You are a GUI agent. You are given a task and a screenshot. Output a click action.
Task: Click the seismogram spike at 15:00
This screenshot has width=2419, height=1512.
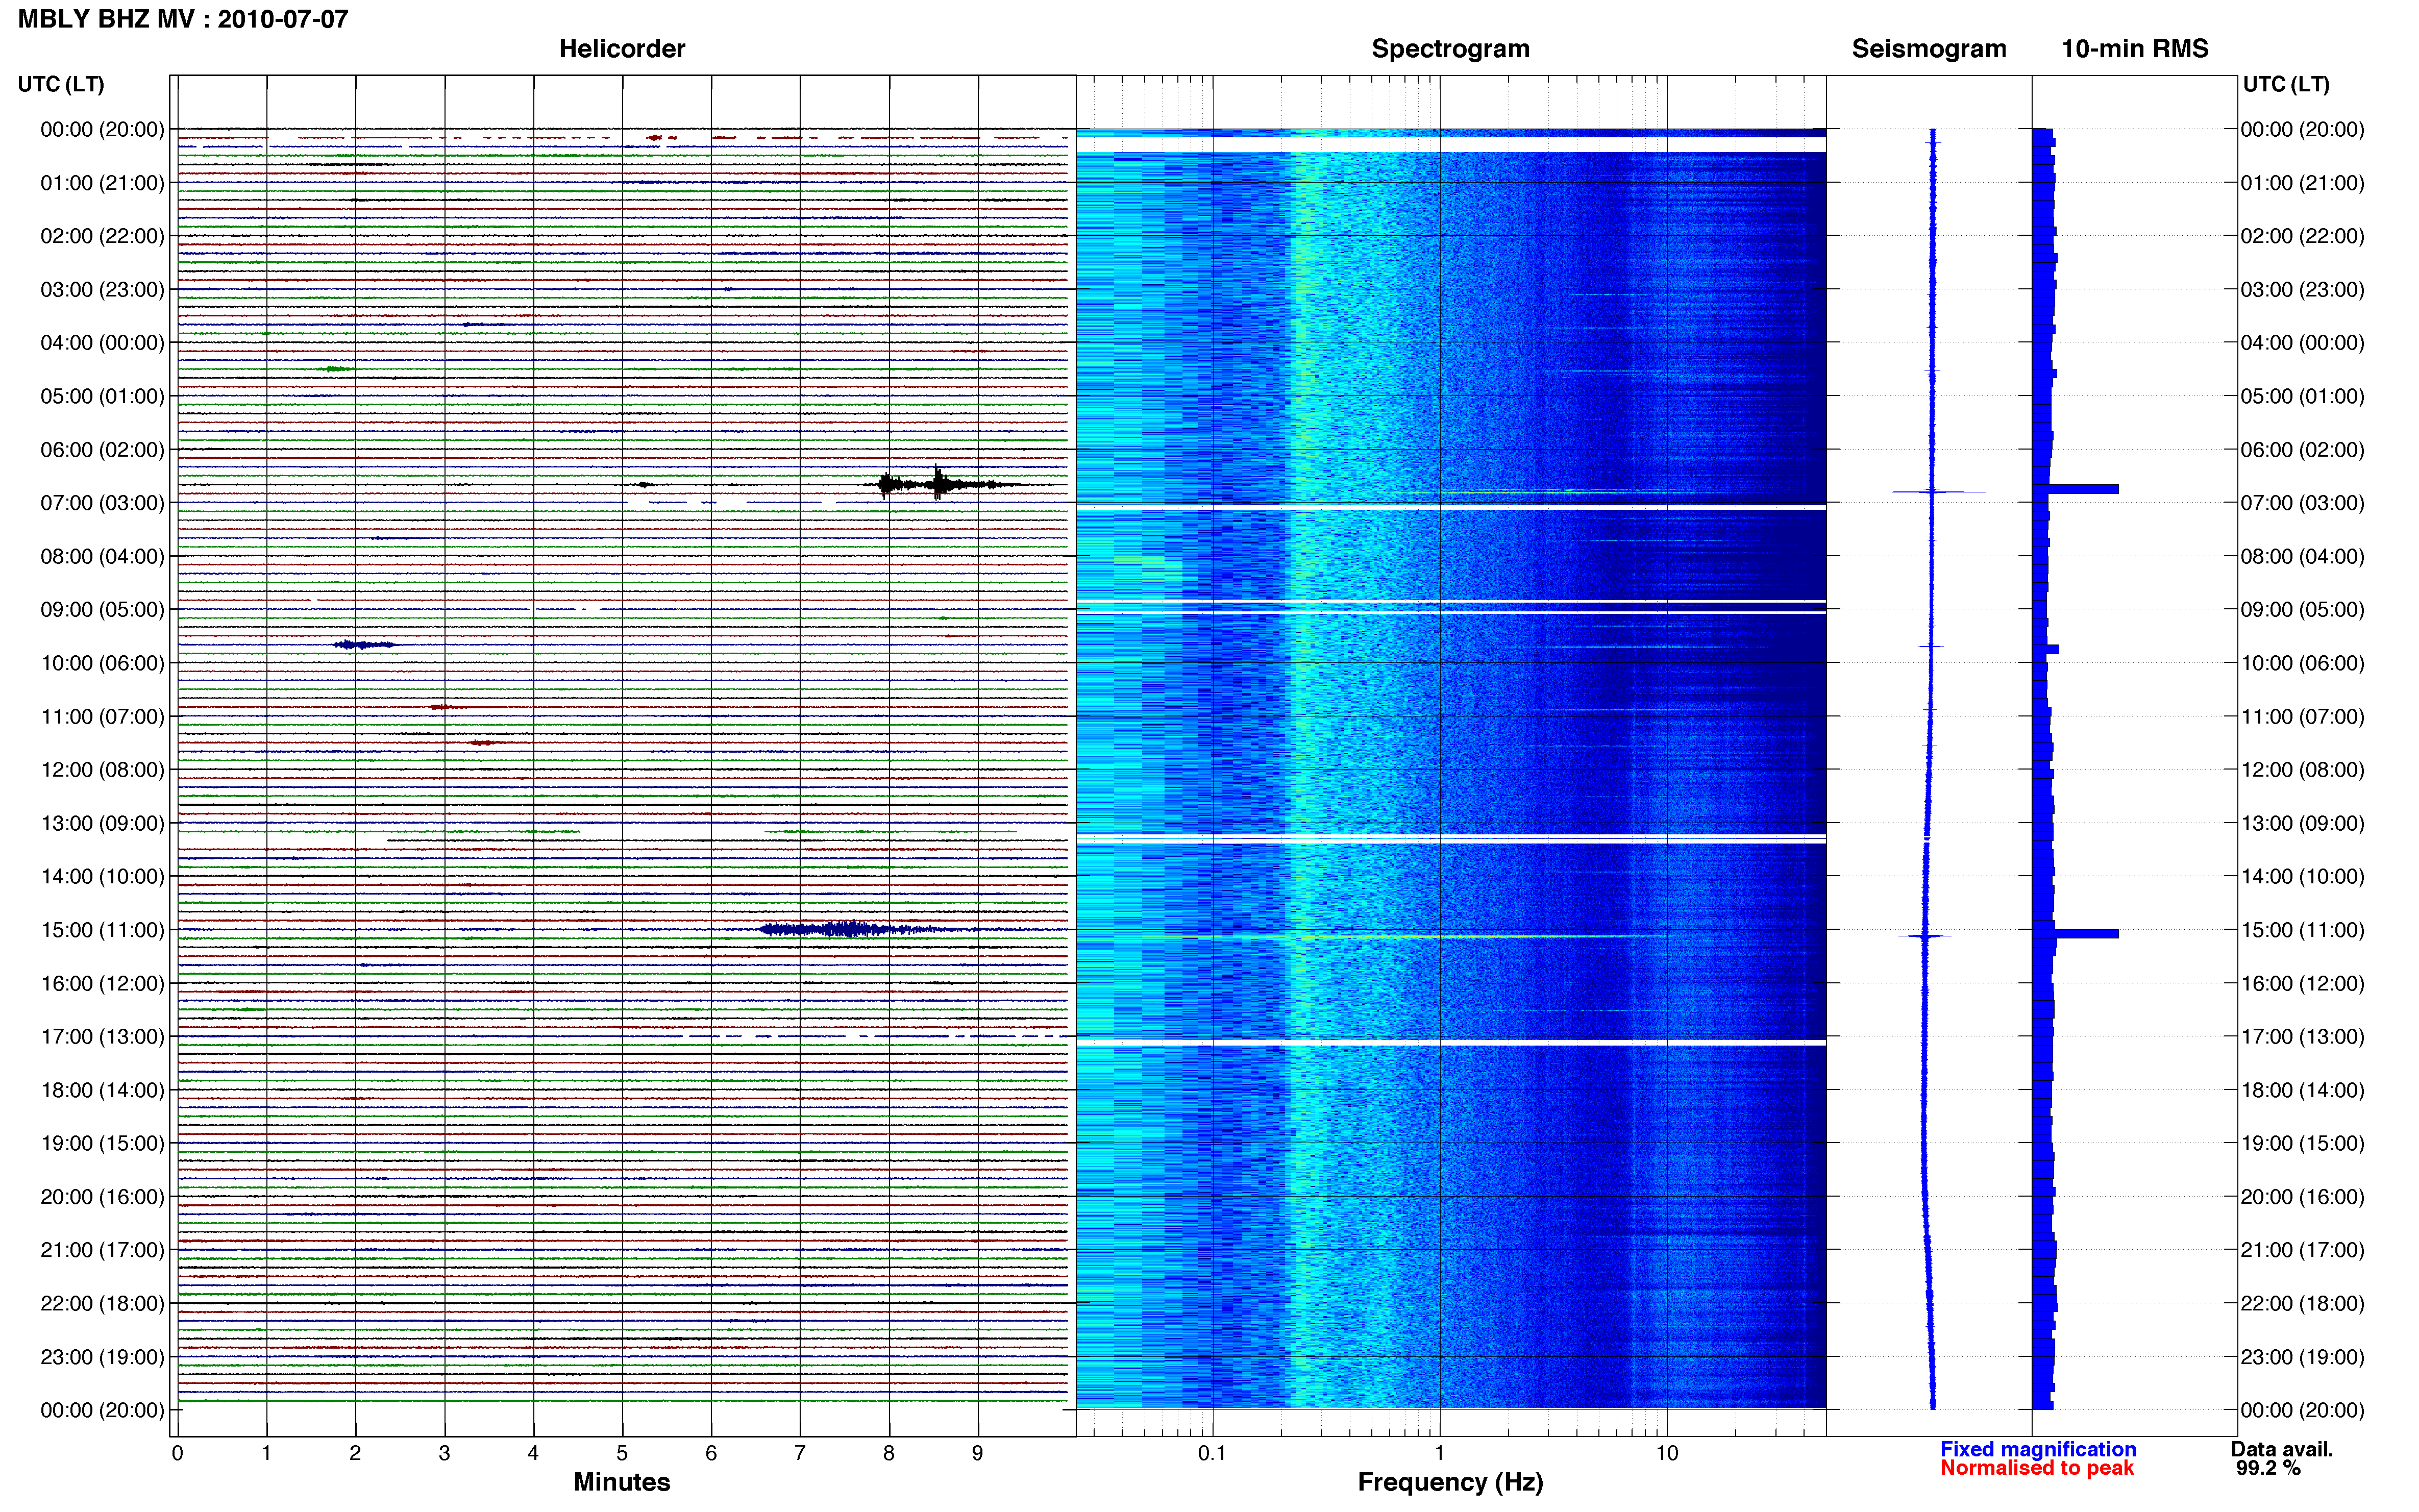coord(1925,936)
